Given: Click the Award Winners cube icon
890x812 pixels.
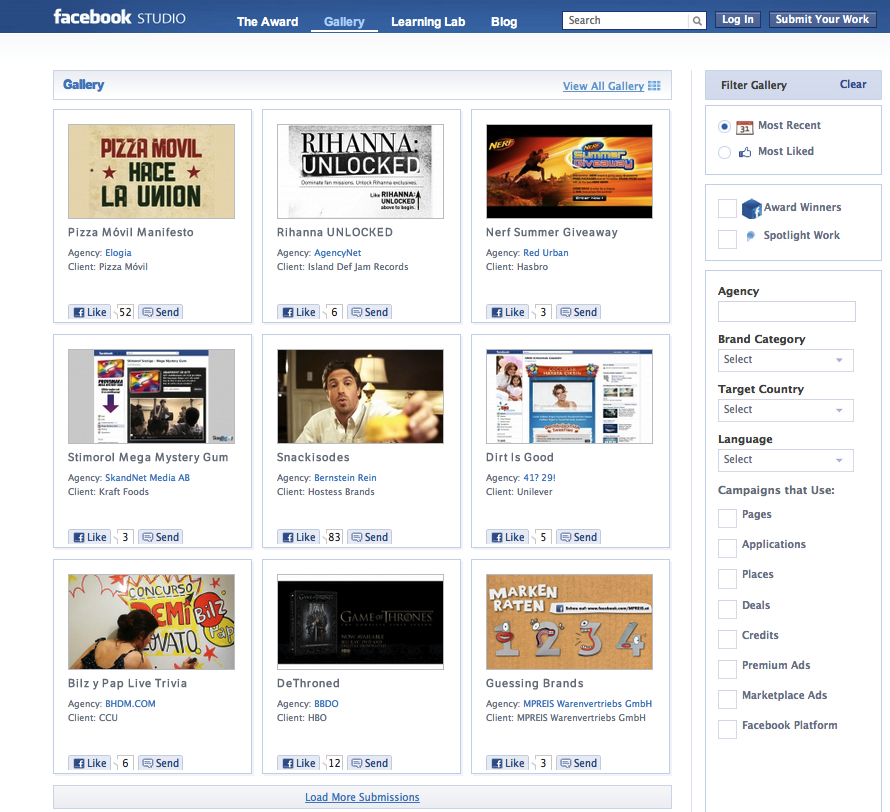Looking at the screenshot, I should point(751,208).
